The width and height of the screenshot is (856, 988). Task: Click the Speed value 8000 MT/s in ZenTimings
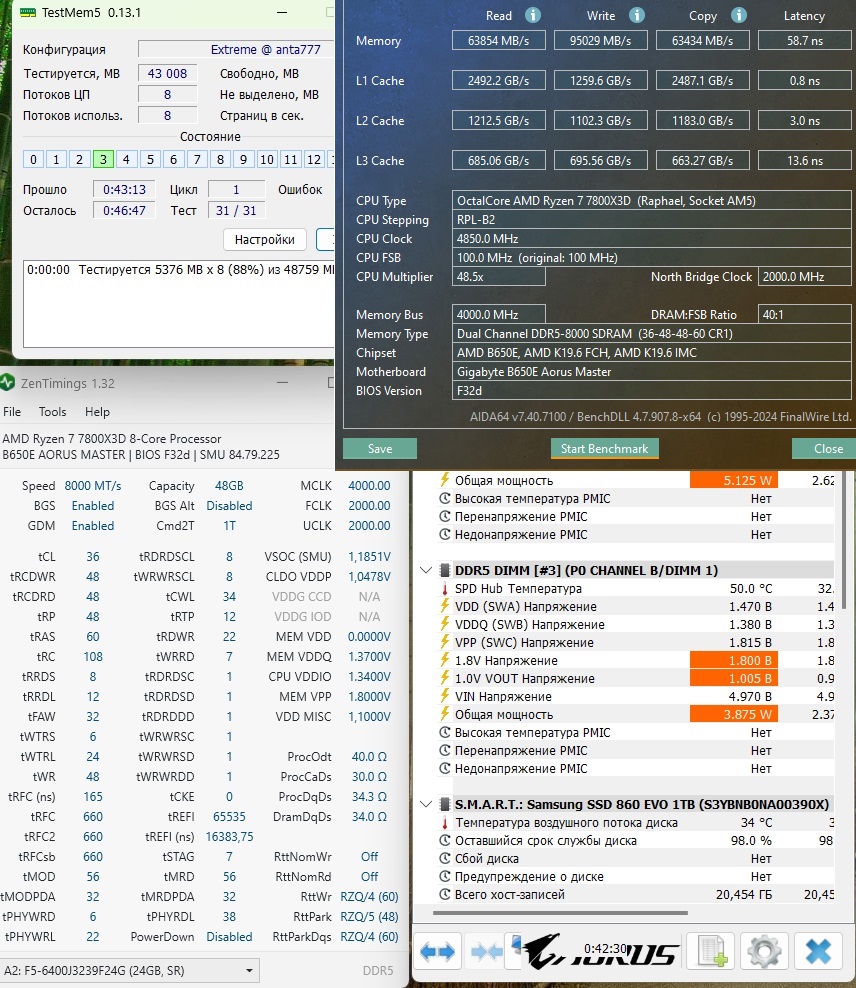click(x=93, y=486)
